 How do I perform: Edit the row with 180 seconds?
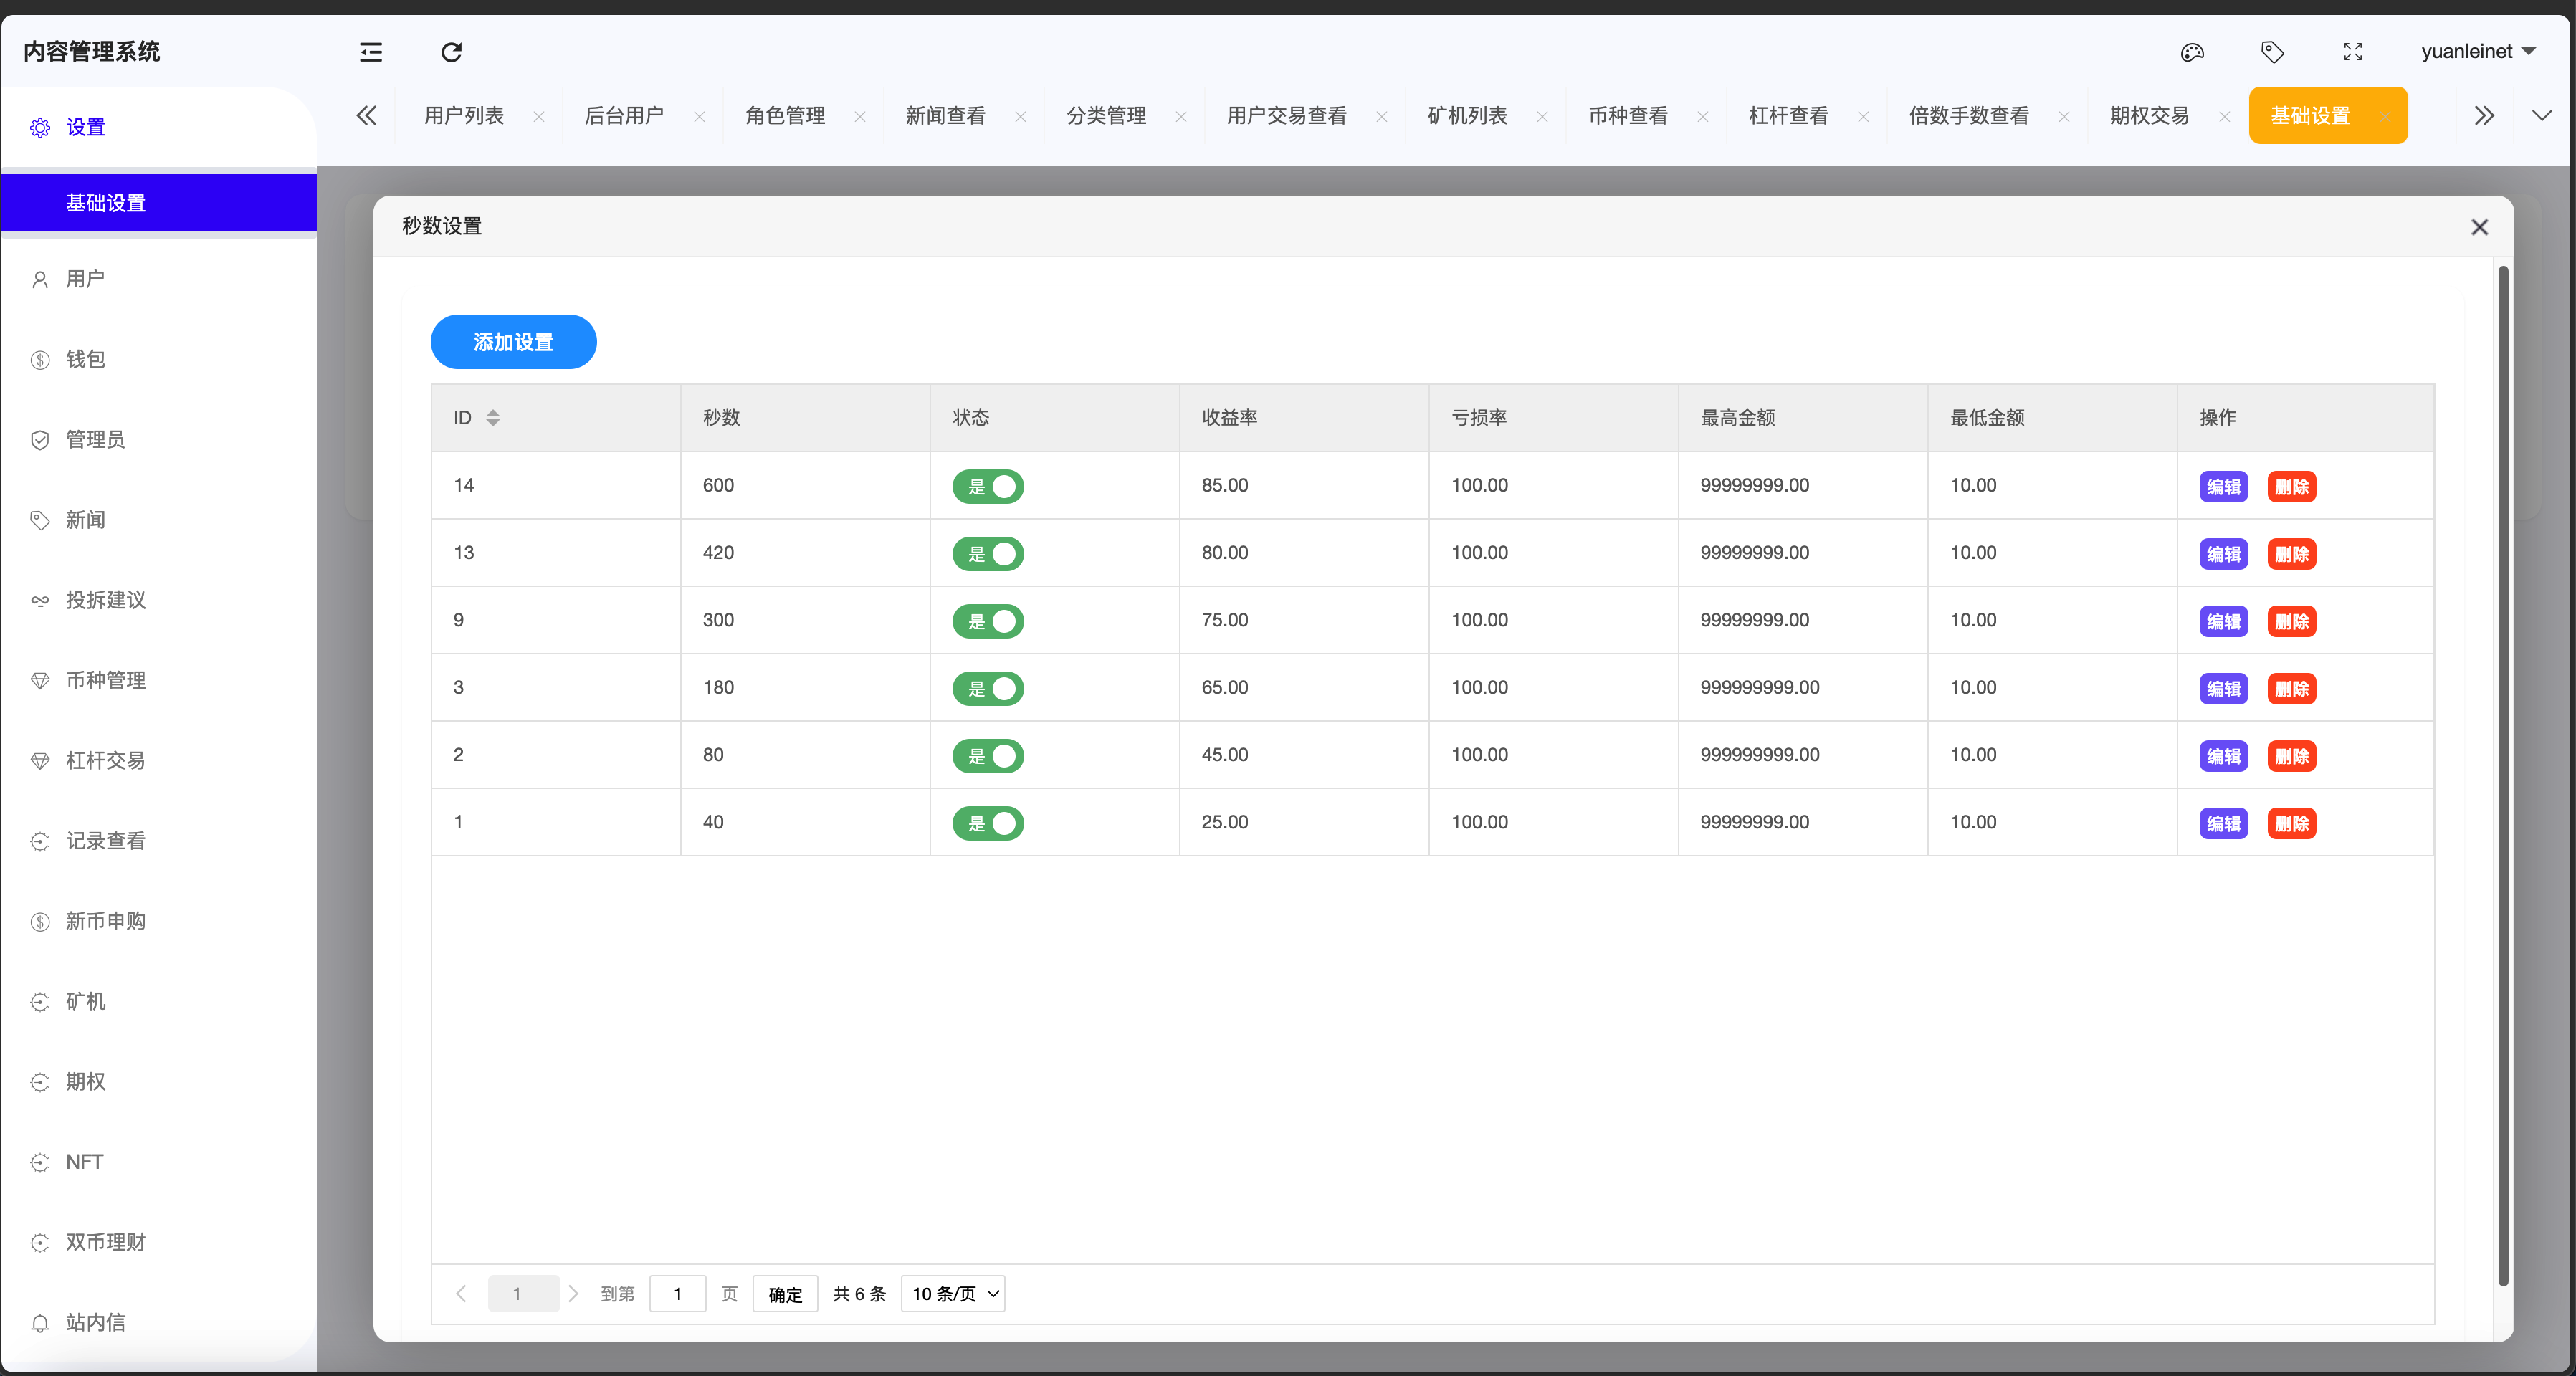click(2224, 689)
